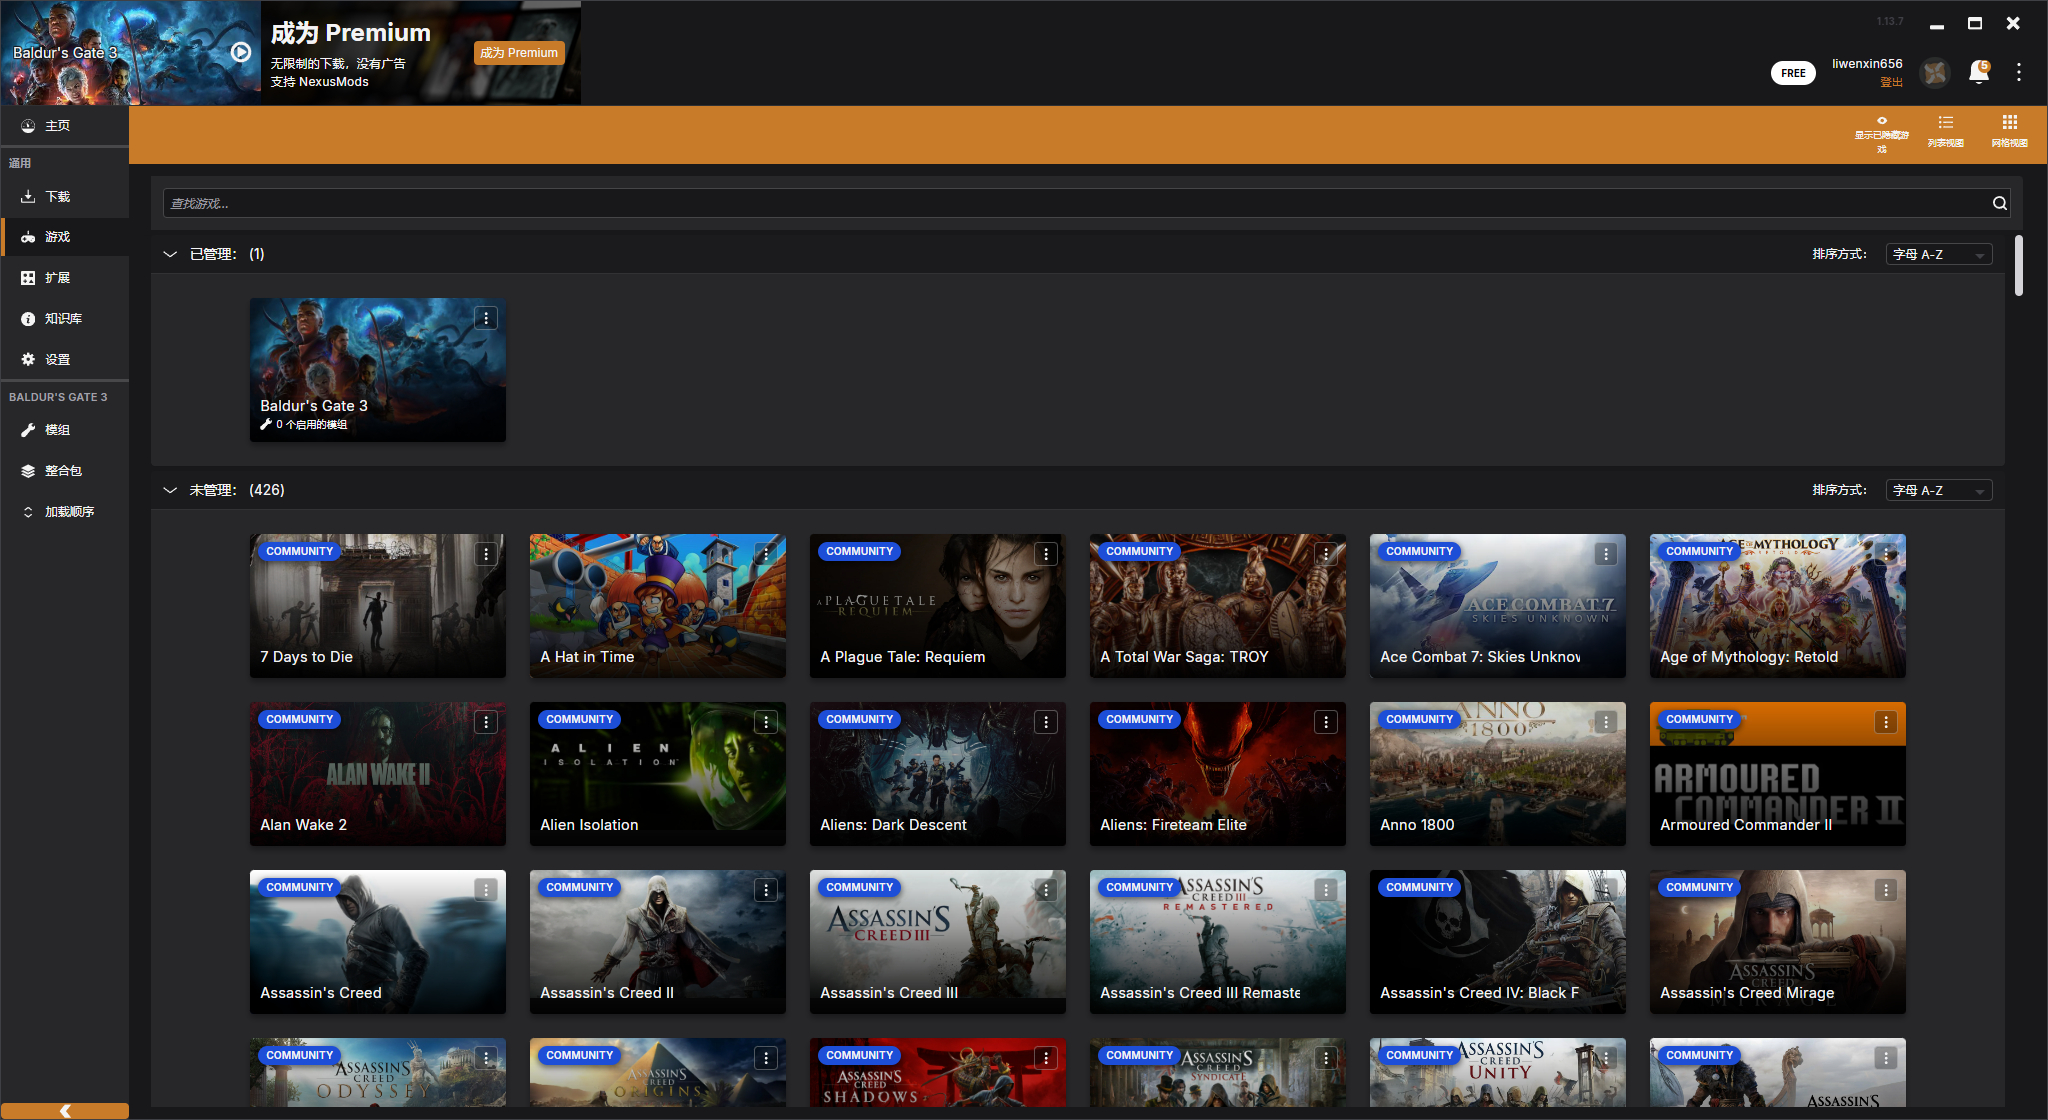
Task: Open options menu on Assassin's Creed III card
Action: pos(1046,890)
